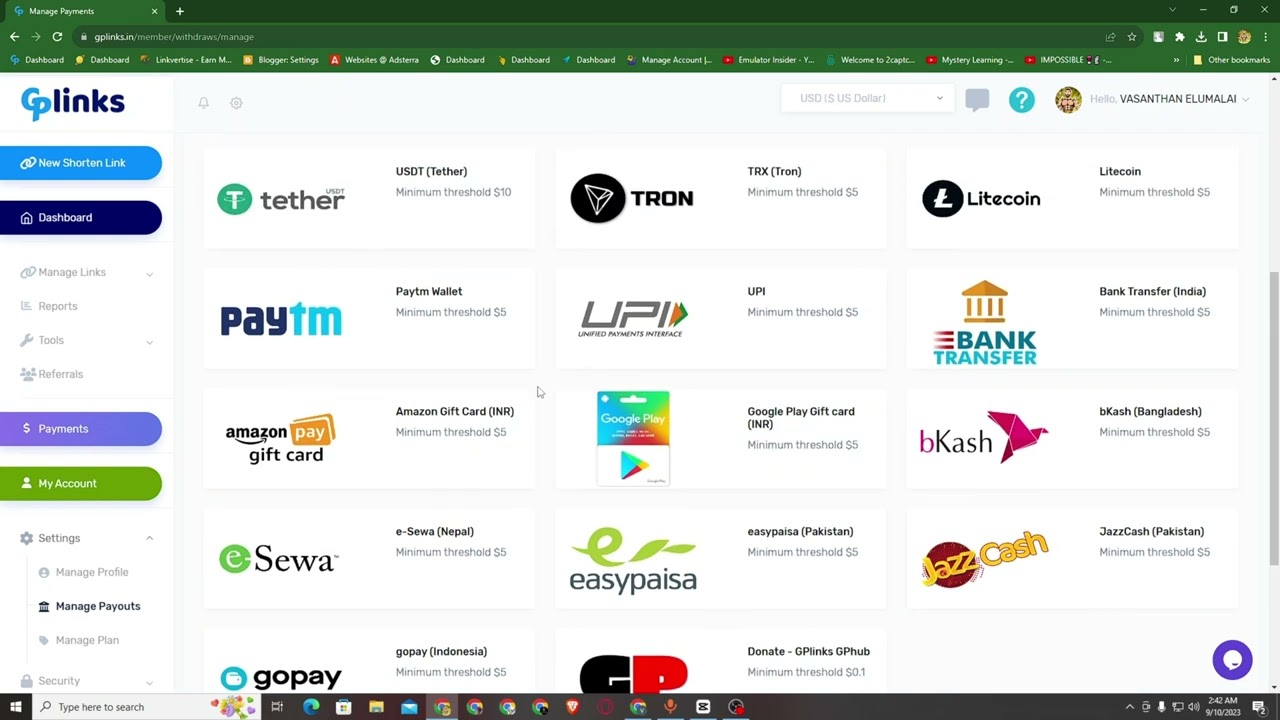The height and width of the screenshot is (720, 1280).
Task: Click the browser back arrow
Action: coord(14,37)
